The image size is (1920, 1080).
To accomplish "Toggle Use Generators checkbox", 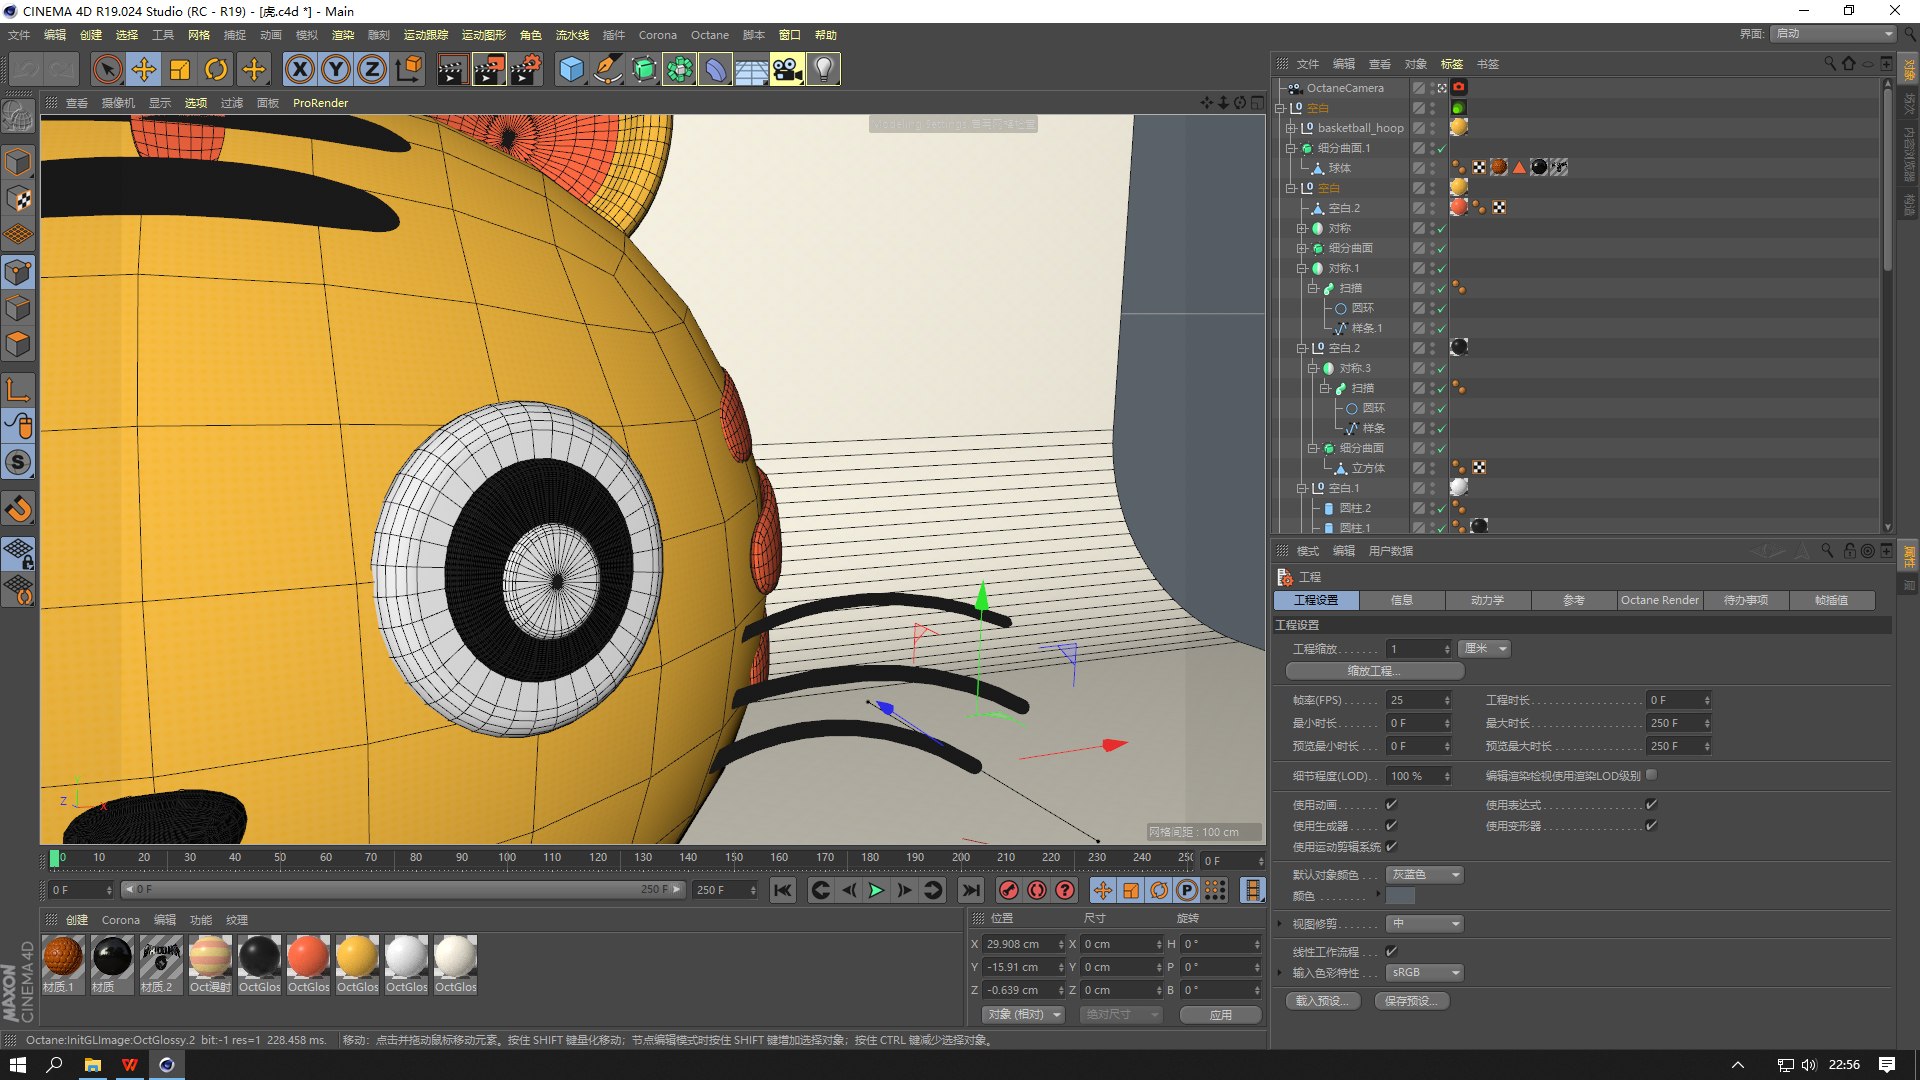I will (1391, 825).
